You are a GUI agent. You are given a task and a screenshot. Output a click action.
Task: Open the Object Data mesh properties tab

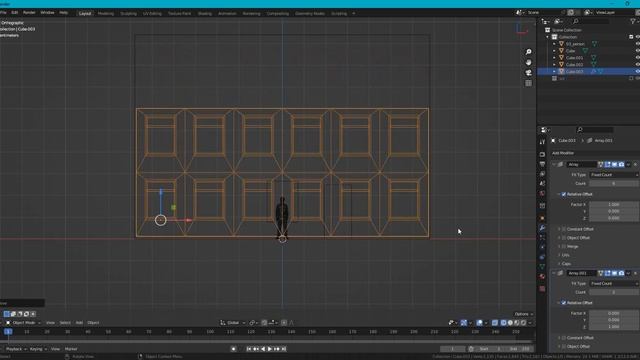(542, 267)
